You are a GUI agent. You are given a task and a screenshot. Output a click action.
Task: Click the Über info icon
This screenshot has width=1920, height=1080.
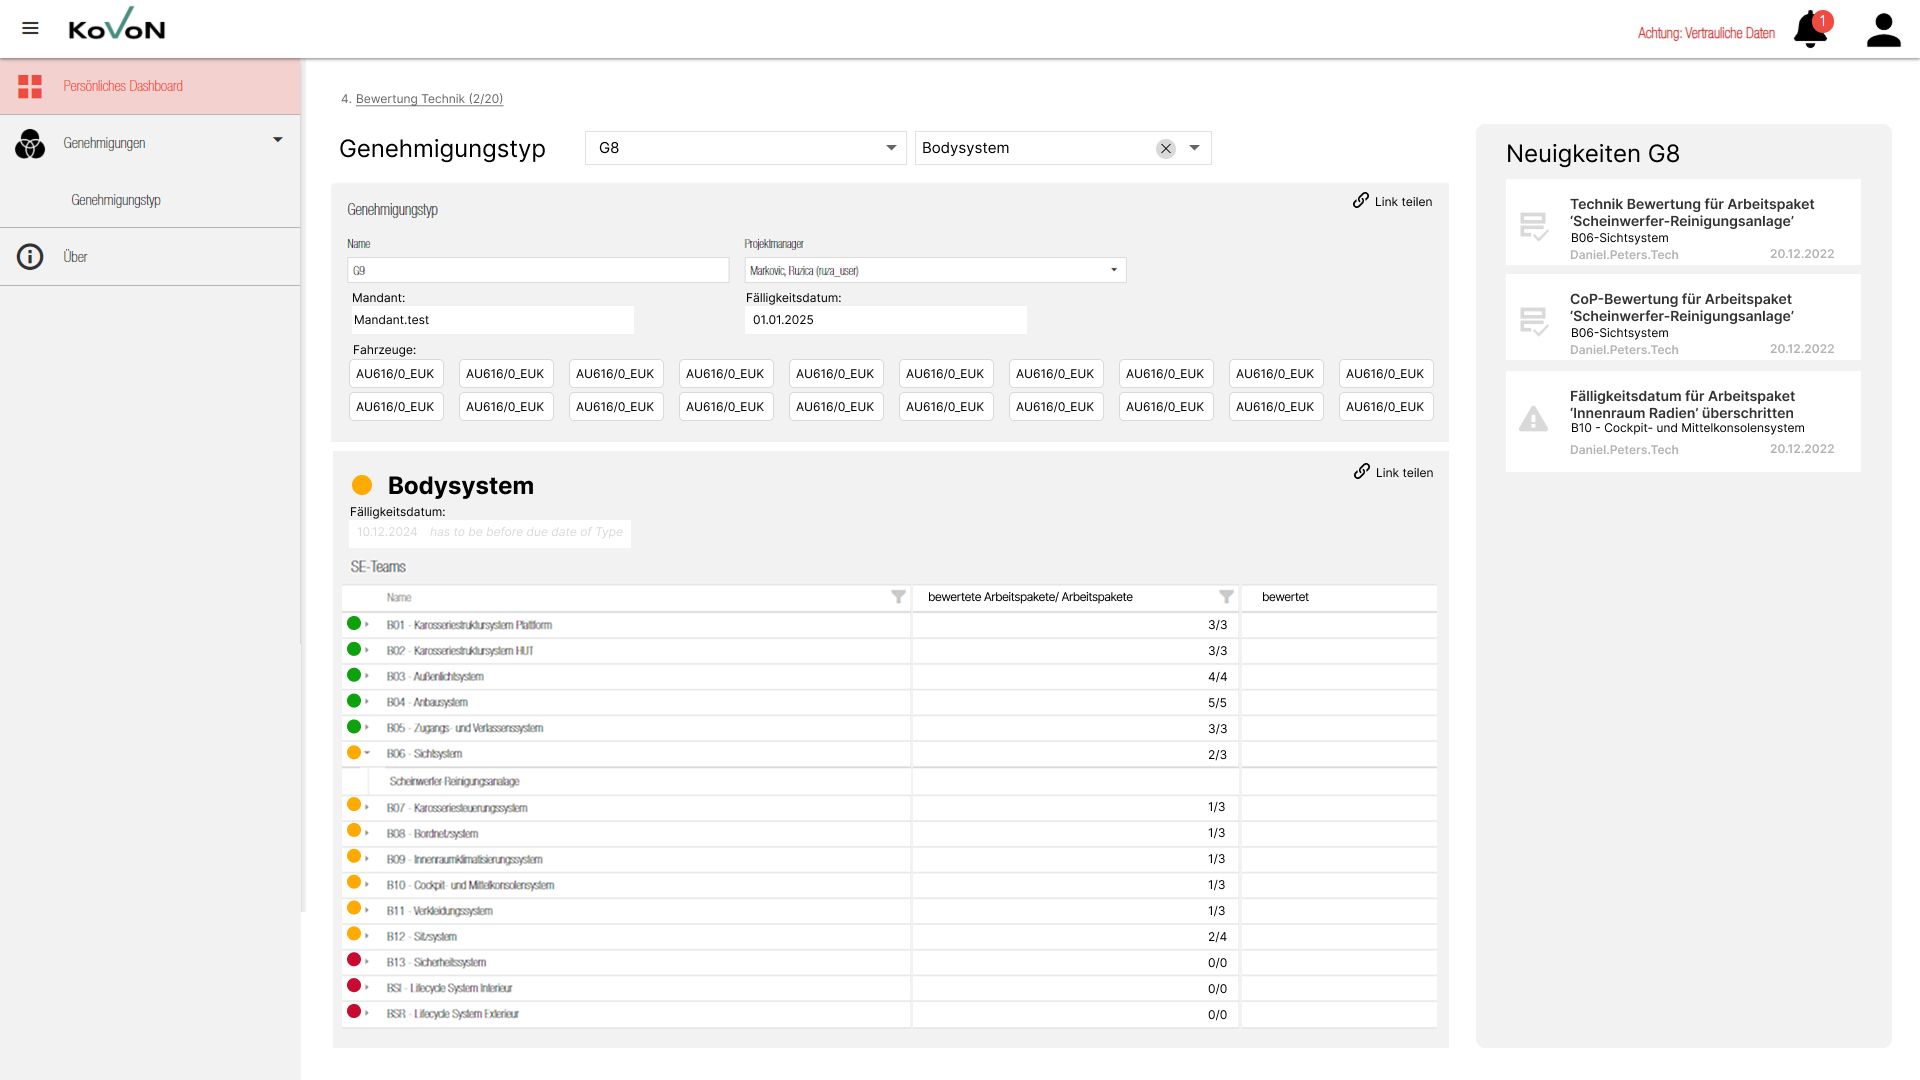coord(30,257)
